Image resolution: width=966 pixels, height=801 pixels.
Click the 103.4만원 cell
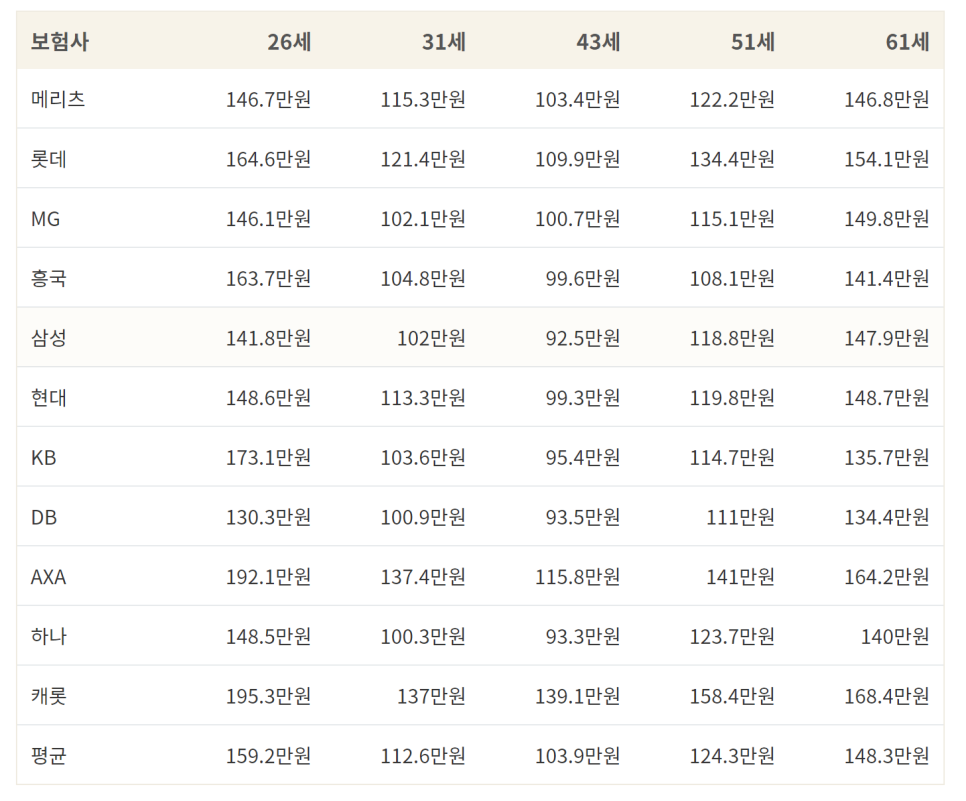577,99
